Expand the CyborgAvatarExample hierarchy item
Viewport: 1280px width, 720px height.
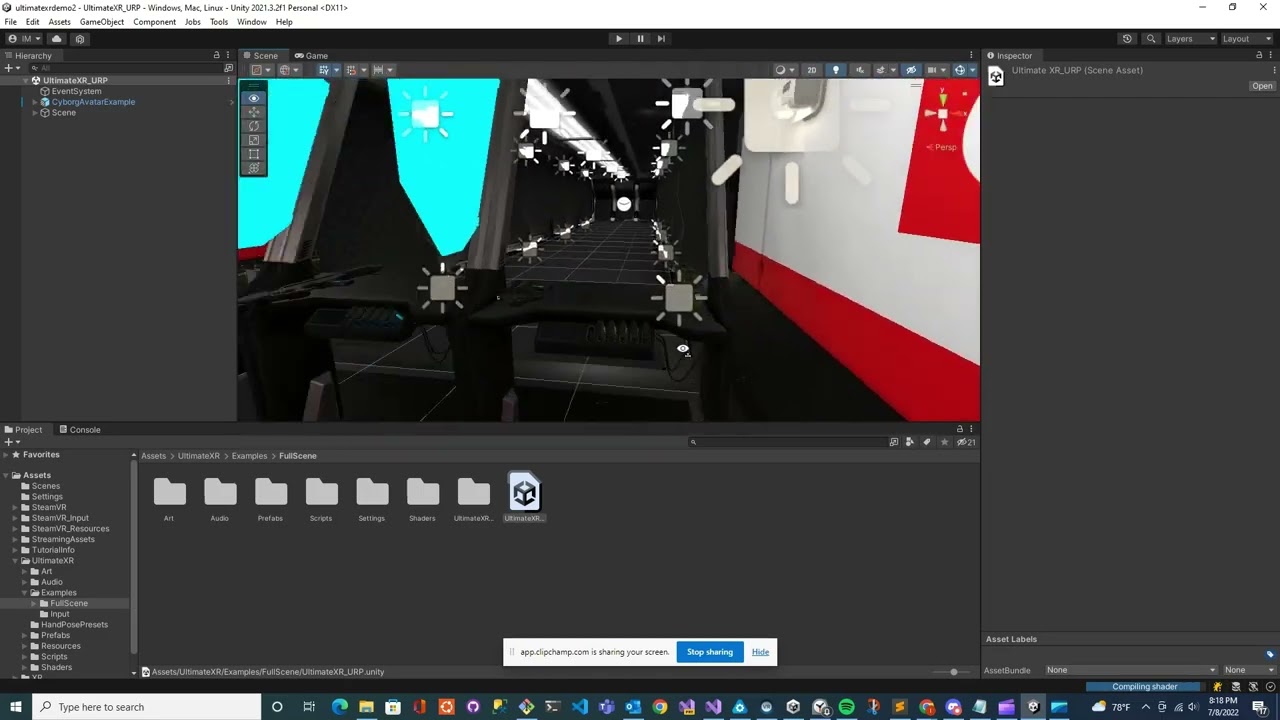(x=35, y=102)
